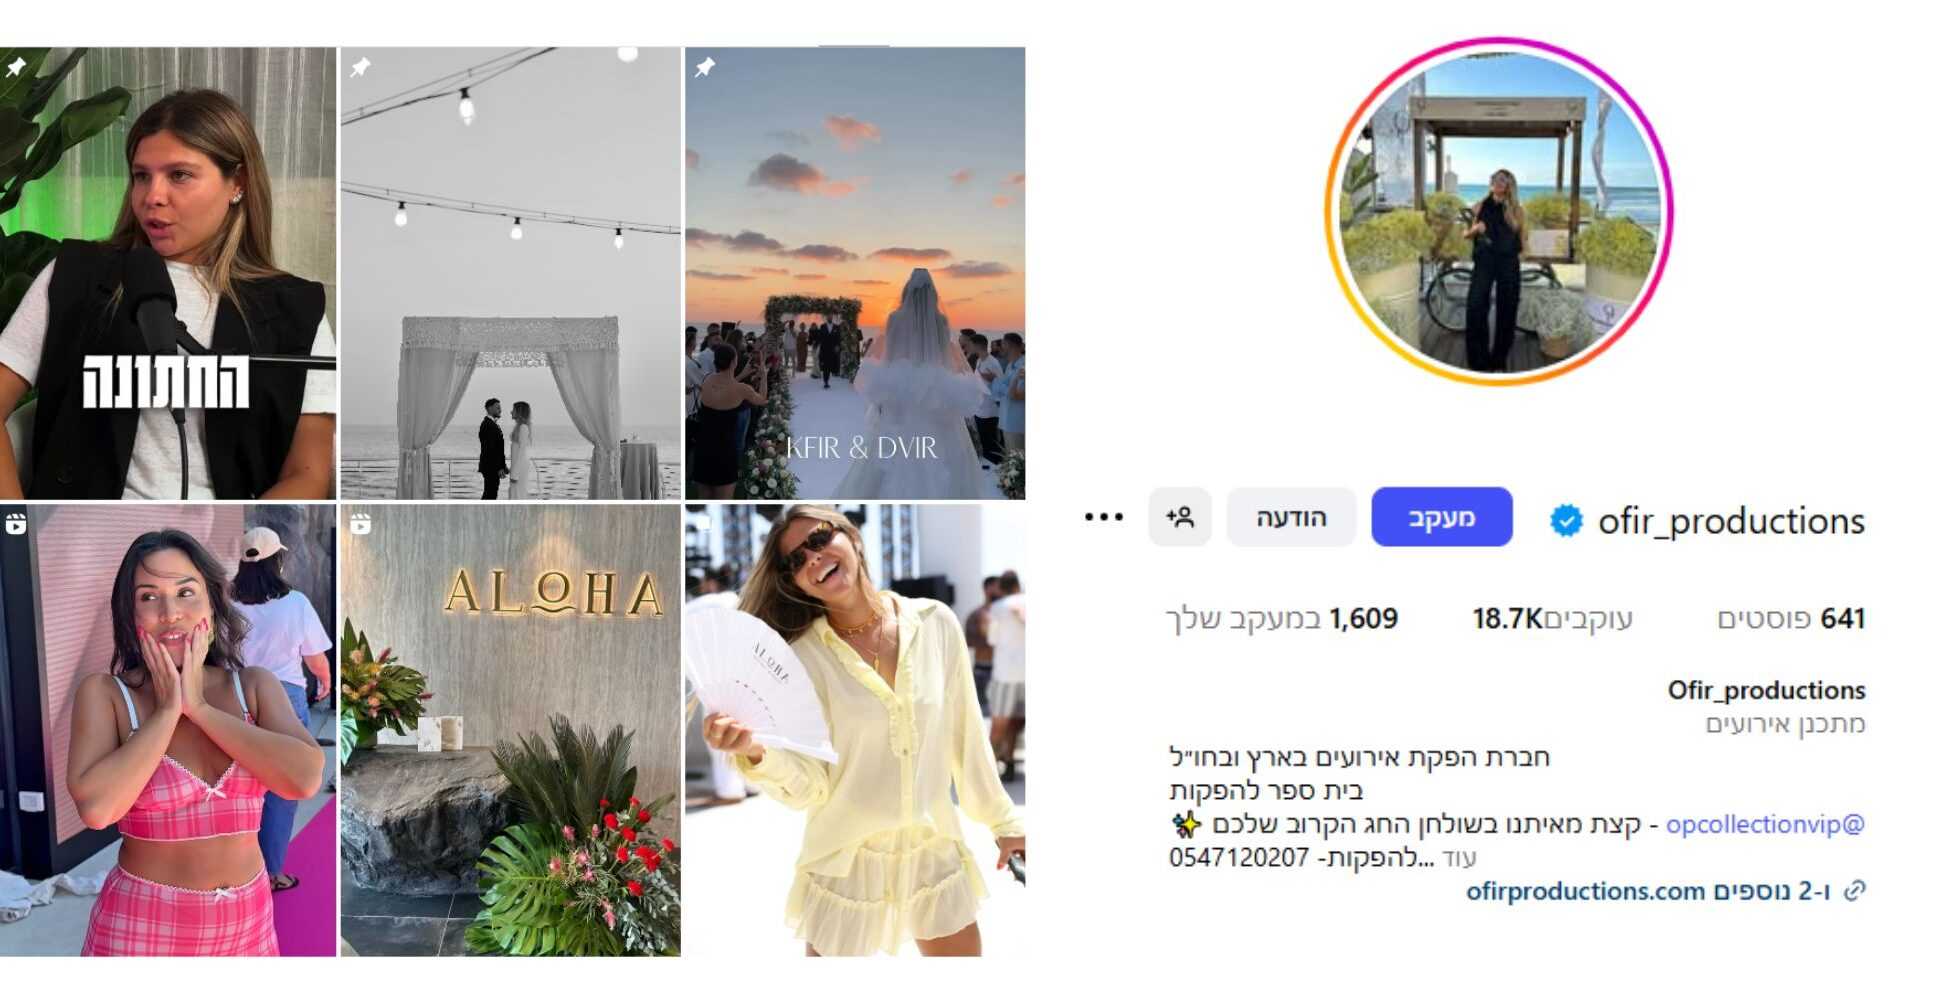
Task: Click pin icon on the Hebrew podcast post
Action: [16, 67]
